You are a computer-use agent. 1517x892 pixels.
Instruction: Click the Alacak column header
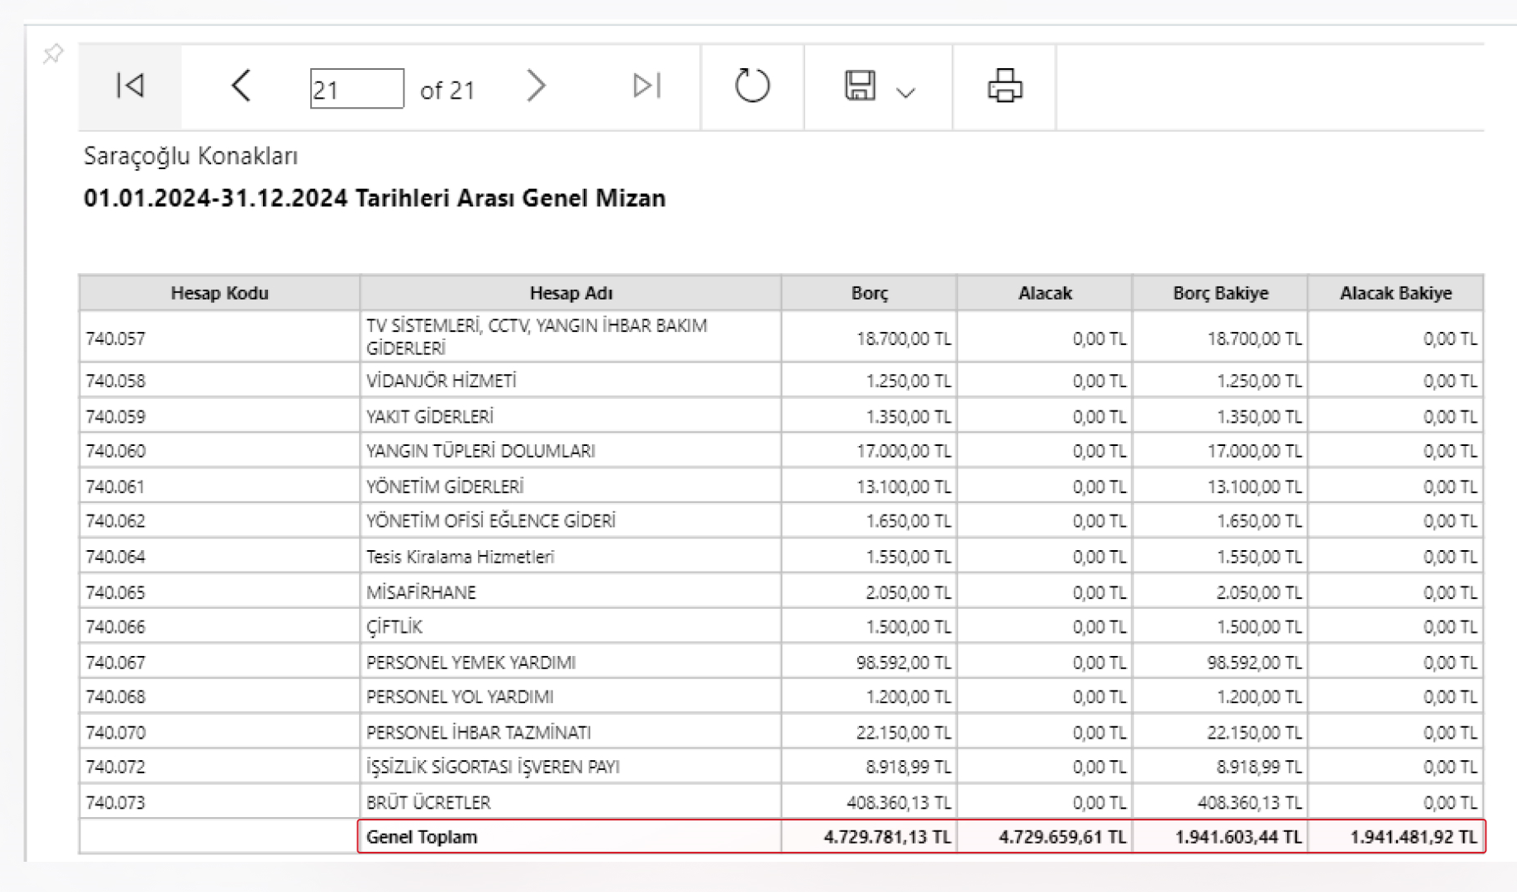click(x=1045, y=293)
